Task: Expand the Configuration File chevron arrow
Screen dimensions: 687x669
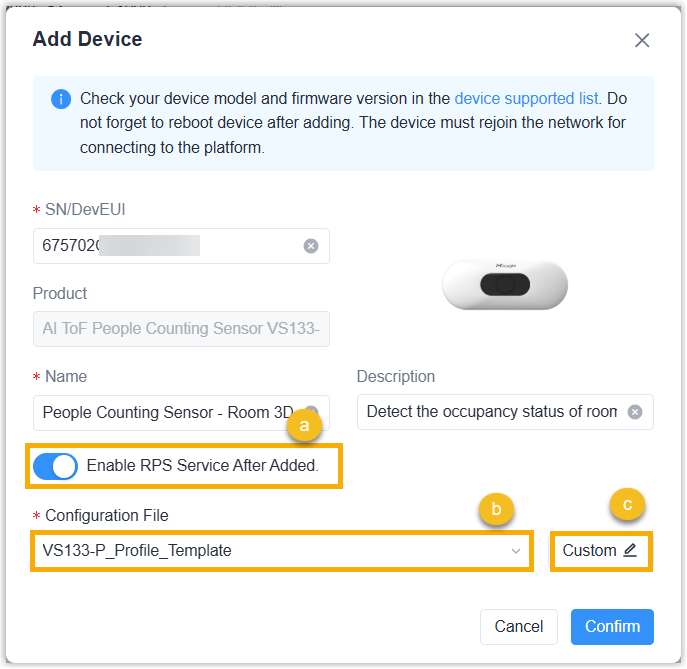Action: pyautogui.click(x=516, y=551)
